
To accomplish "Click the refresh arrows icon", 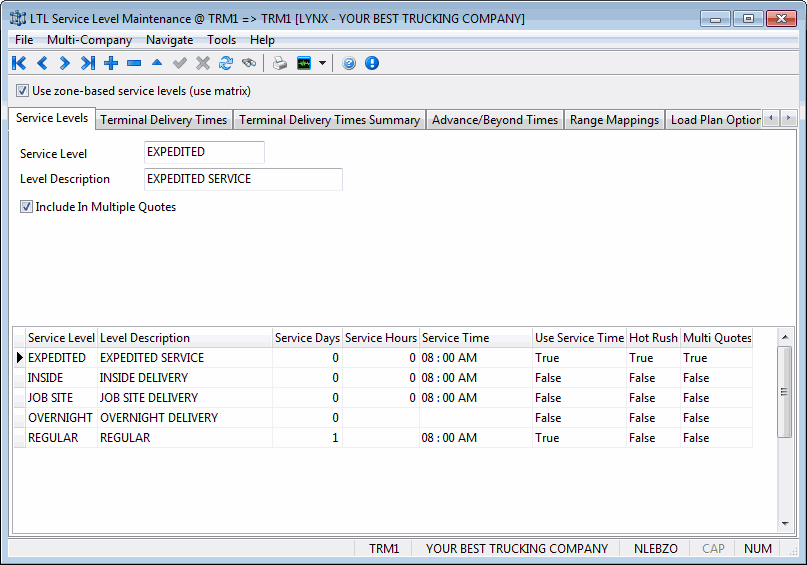I will pos(226,63).
